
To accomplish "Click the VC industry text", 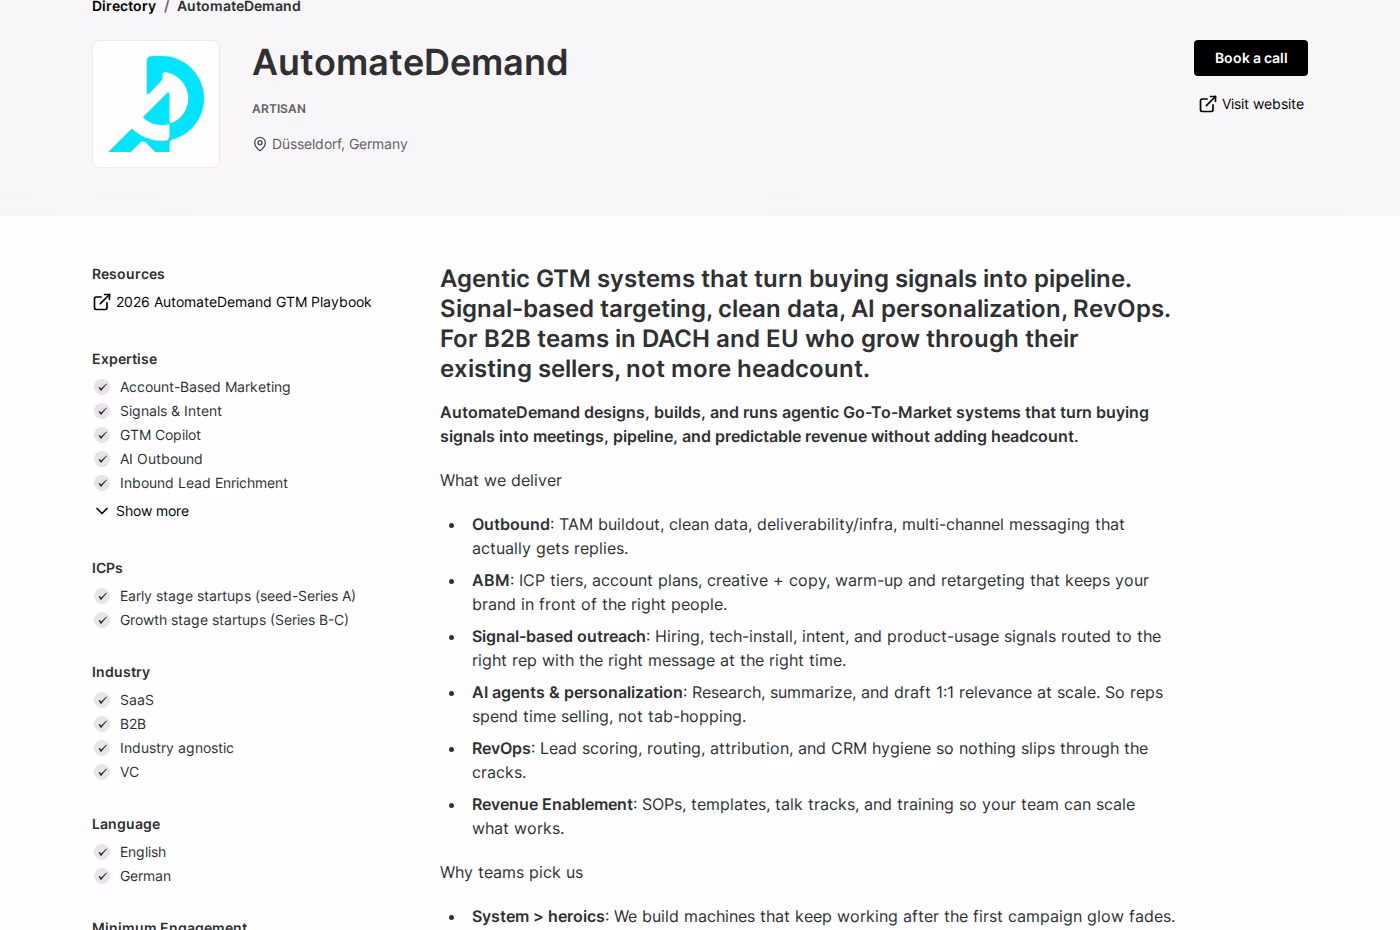I will point(130,772).
